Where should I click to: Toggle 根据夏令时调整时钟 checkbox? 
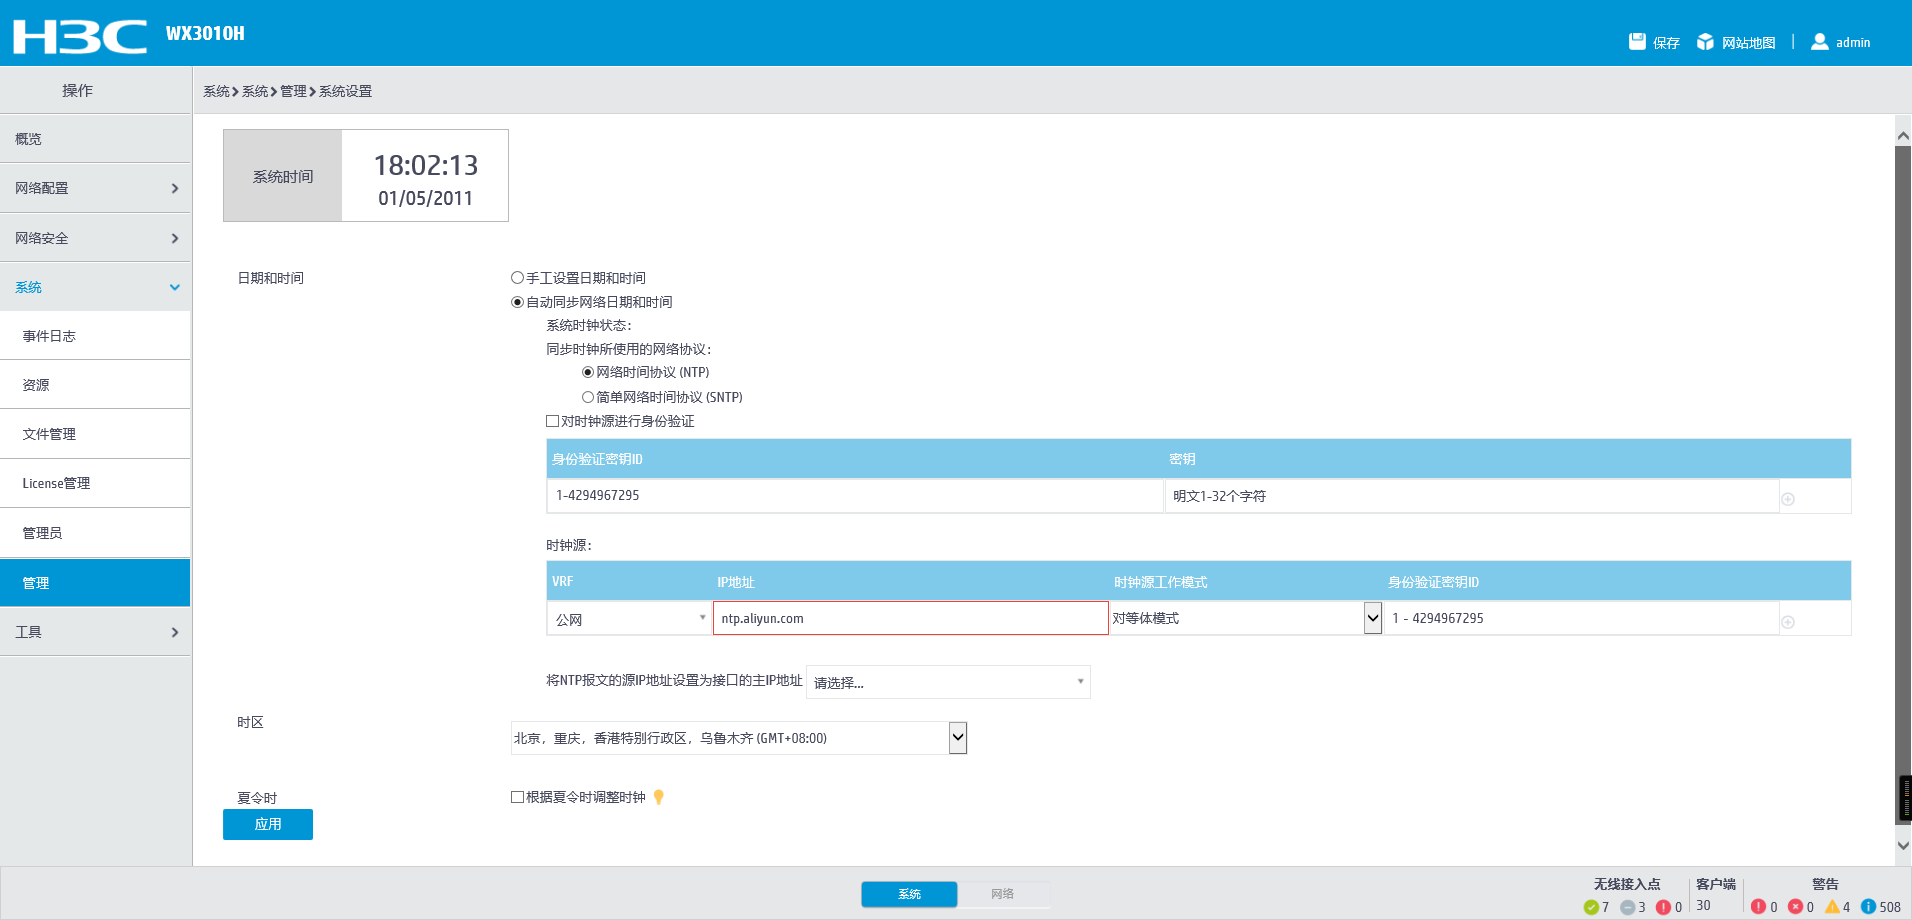517,797
